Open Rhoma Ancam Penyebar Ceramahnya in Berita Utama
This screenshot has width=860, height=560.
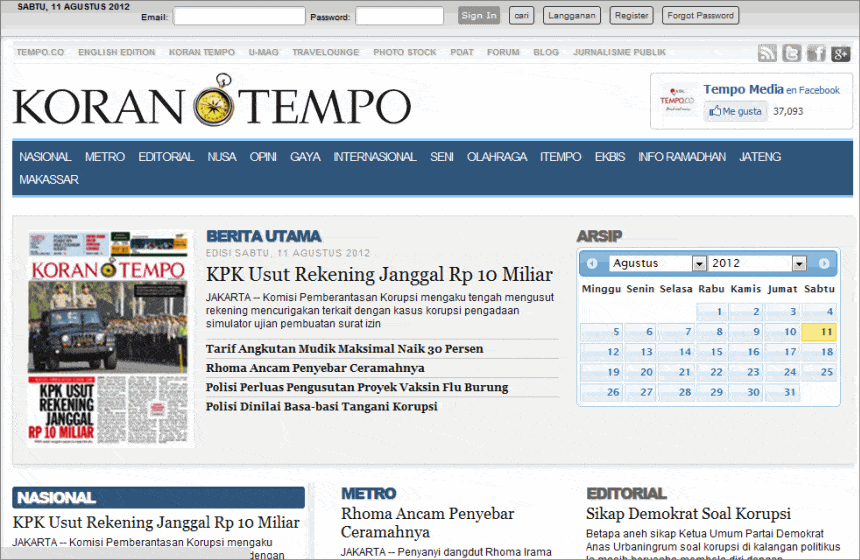click(315, 368)
